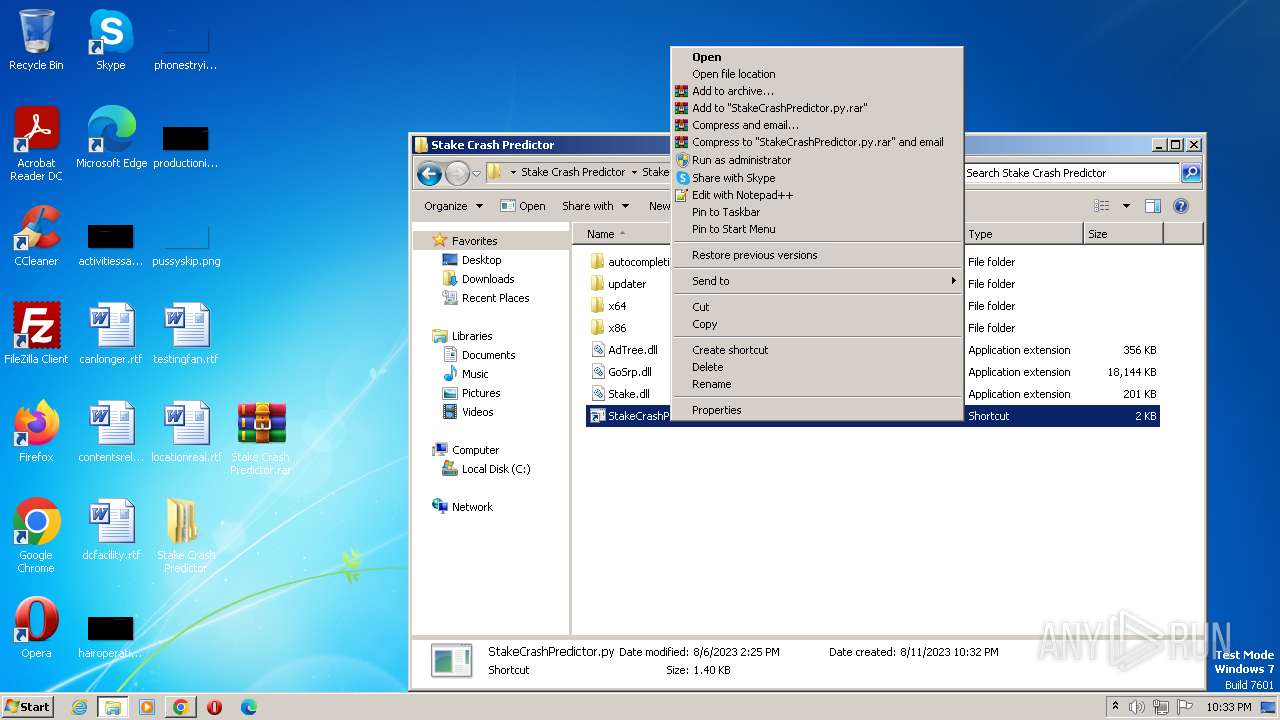Choose Open in context menu
The width and height of the screenshot is (1280, 720).
[816, 57]
